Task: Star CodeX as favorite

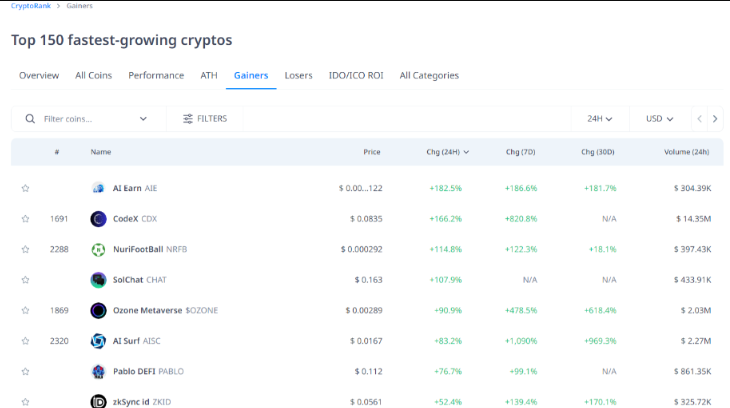Action: coord(25,219)
